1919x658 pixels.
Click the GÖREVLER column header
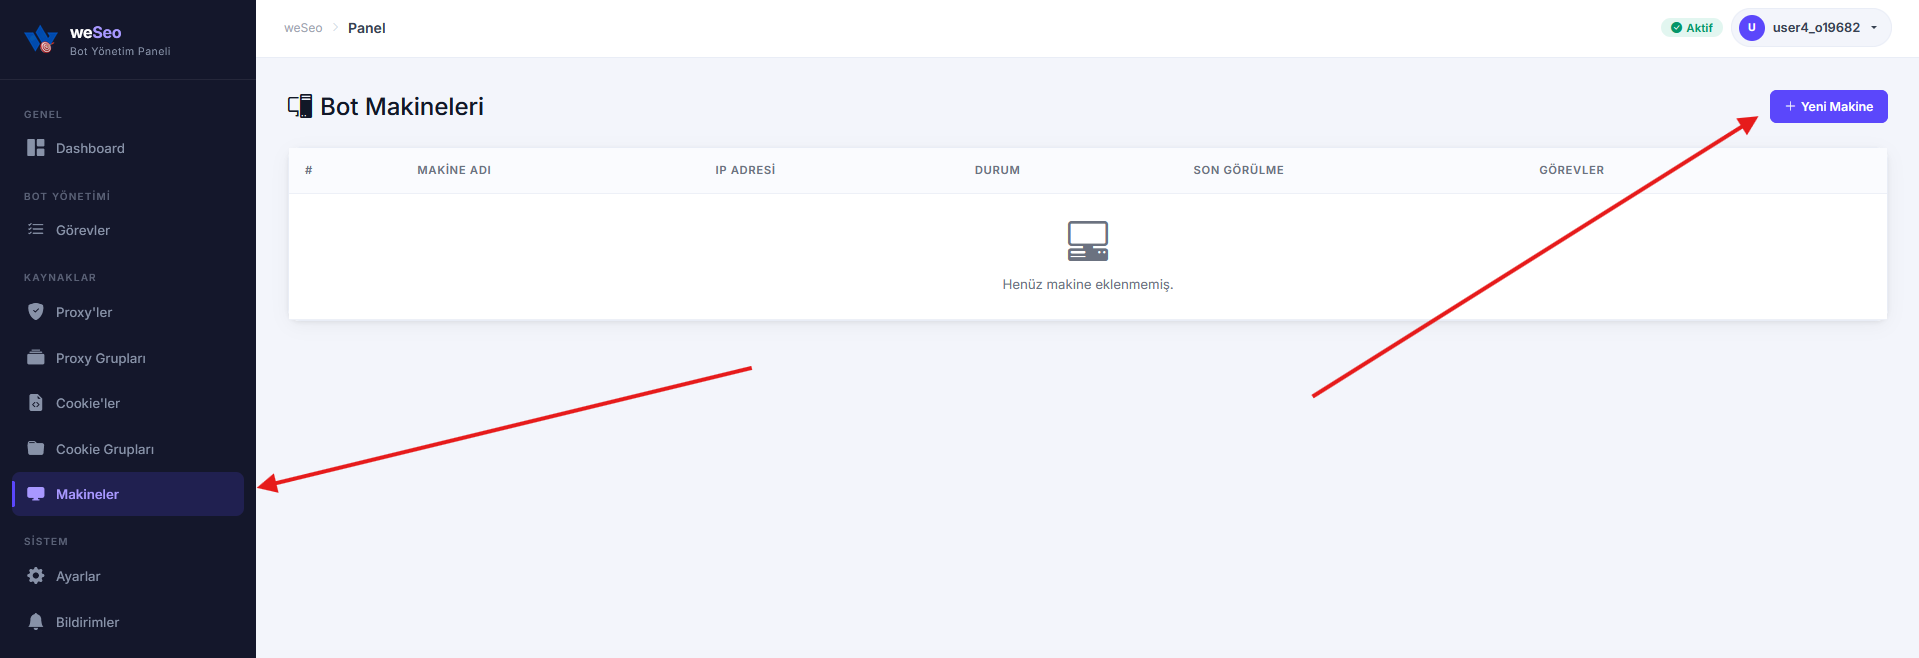[1571, 170]
